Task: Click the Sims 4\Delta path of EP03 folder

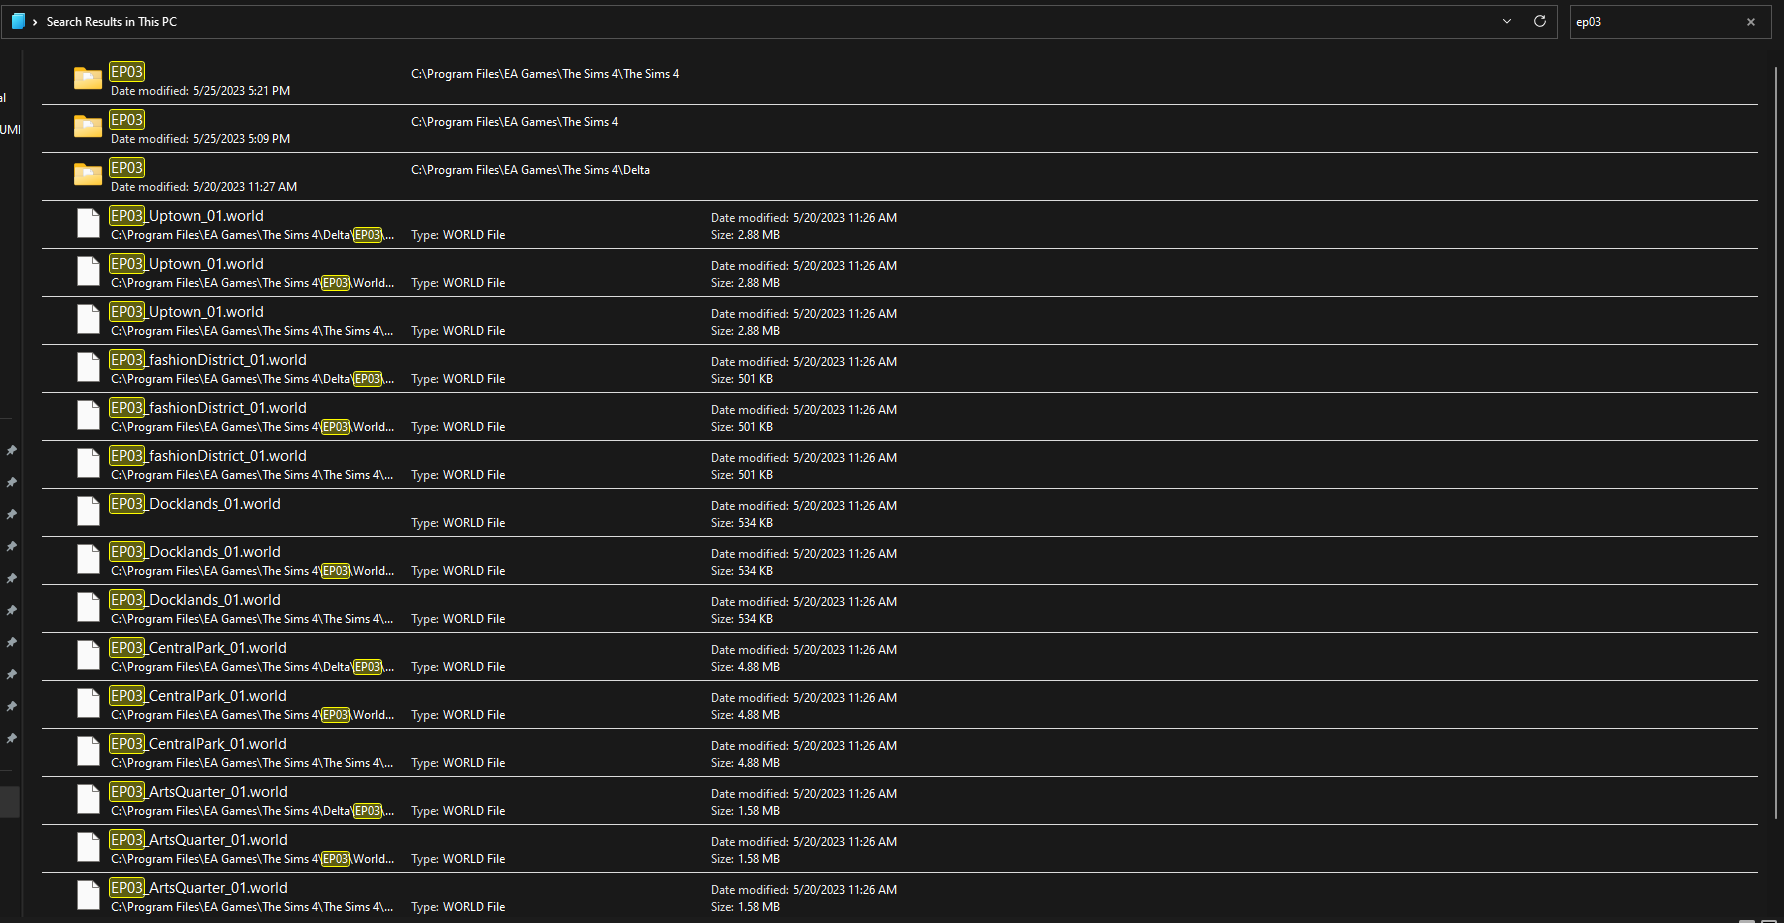Action: point(530,170)
